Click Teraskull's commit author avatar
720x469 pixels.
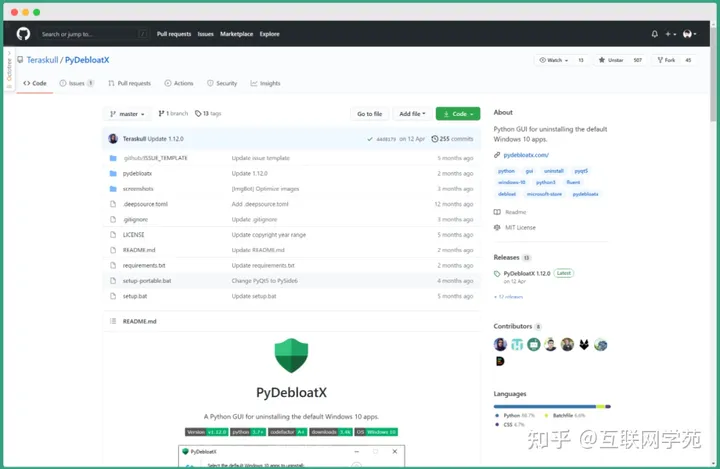[x=113, y=139]
